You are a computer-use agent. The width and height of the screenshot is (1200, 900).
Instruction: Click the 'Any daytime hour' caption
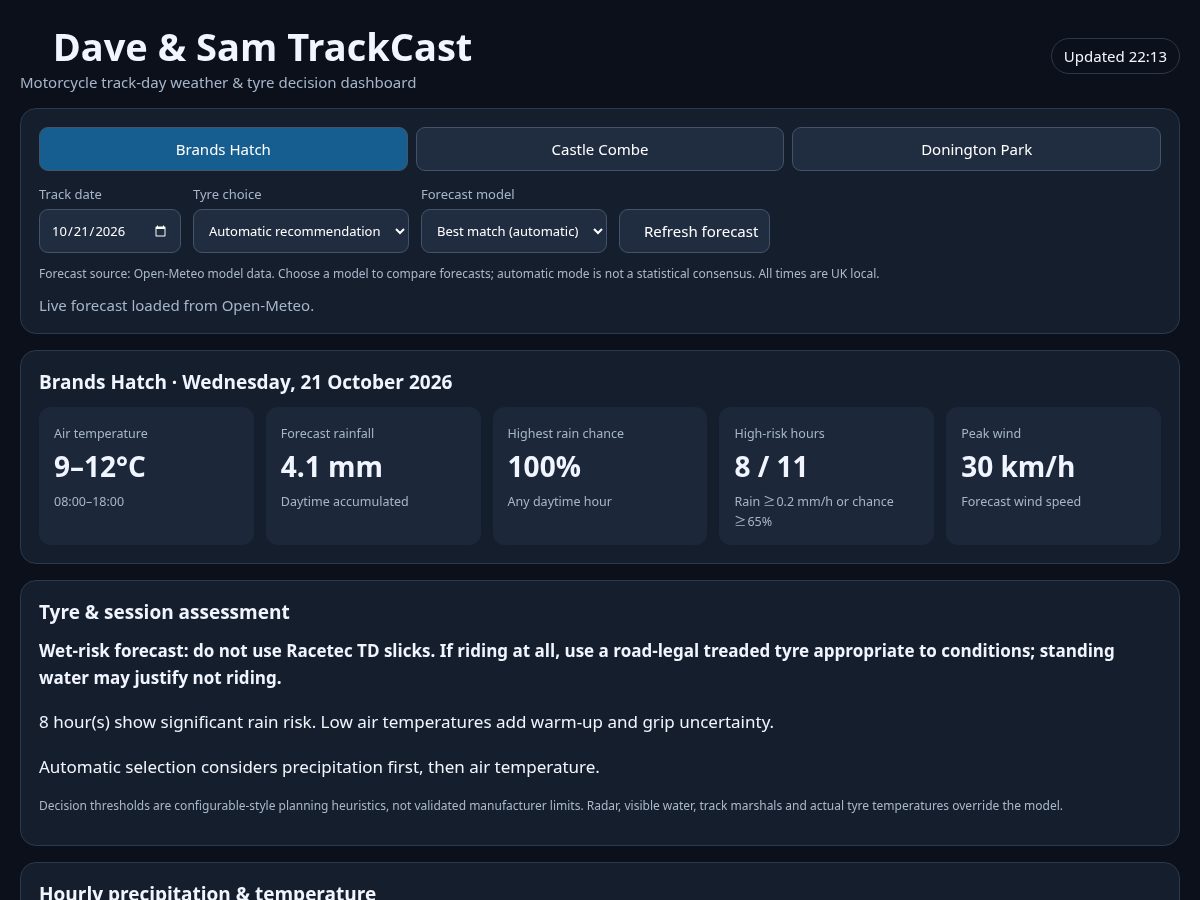[x=560, y=501]
